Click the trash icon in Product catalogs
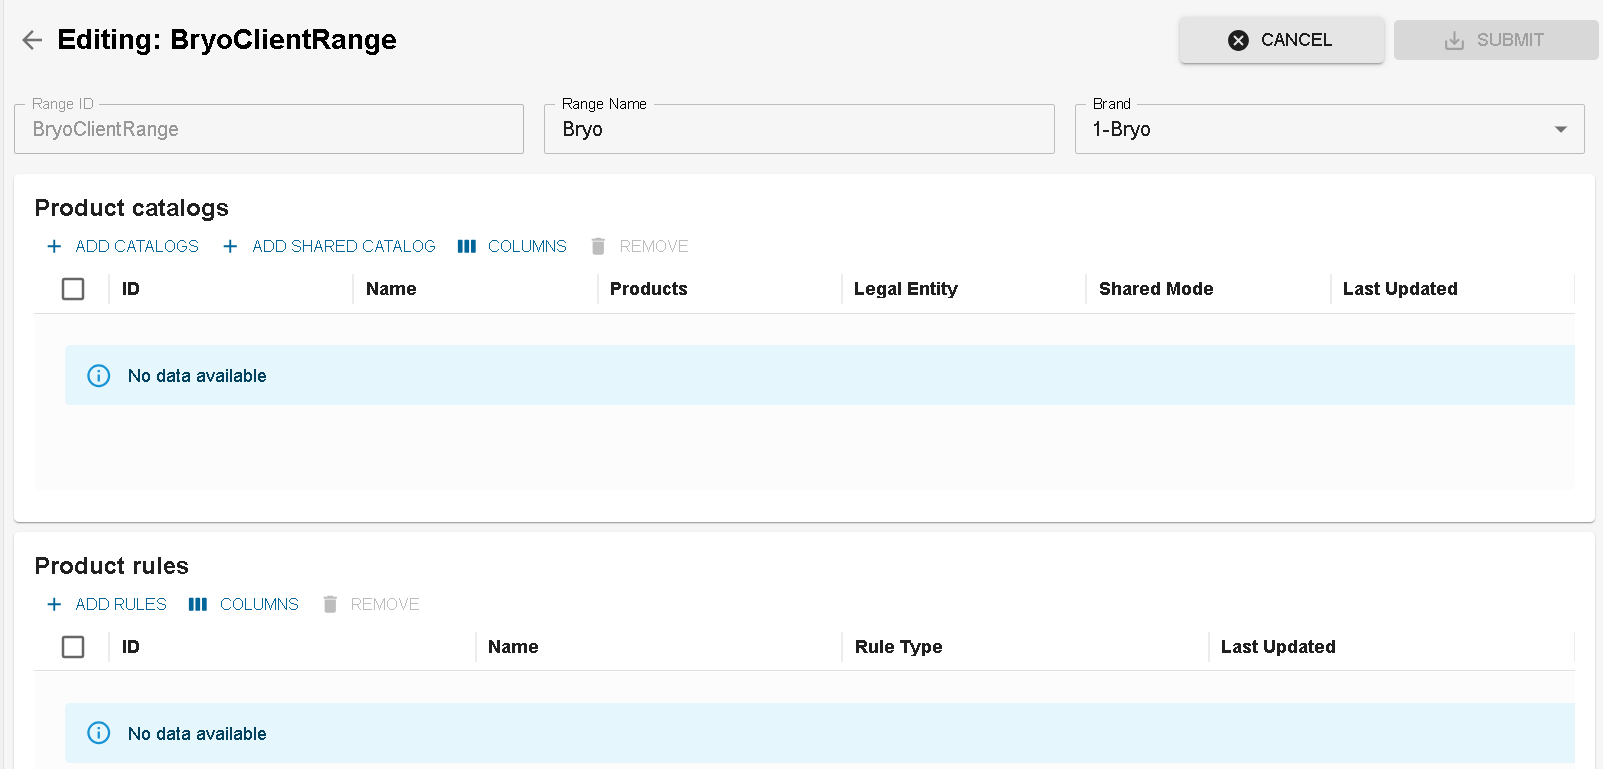The image size is (1603, 769). pyautogui.click(x=598, y=246)
